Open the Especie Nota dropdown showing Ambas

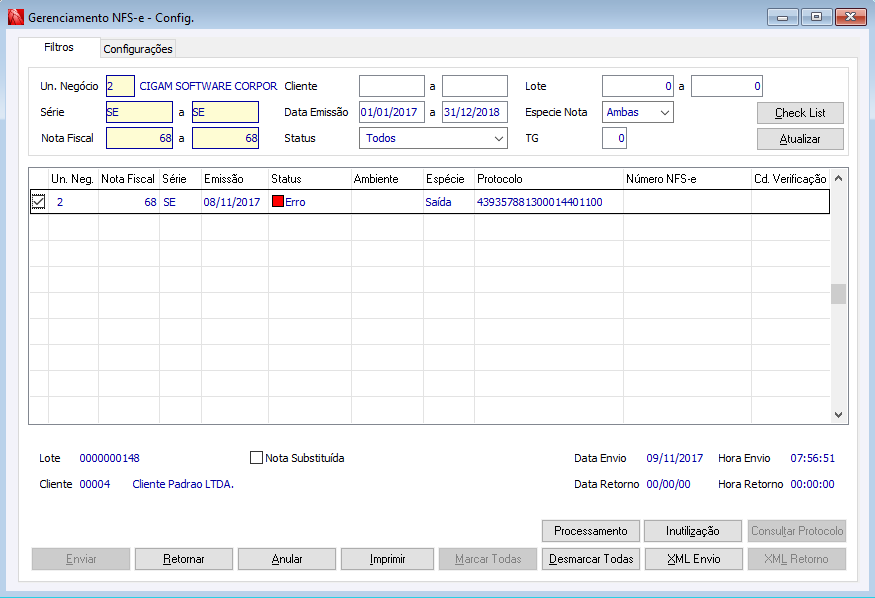click(x=637, y=112)
